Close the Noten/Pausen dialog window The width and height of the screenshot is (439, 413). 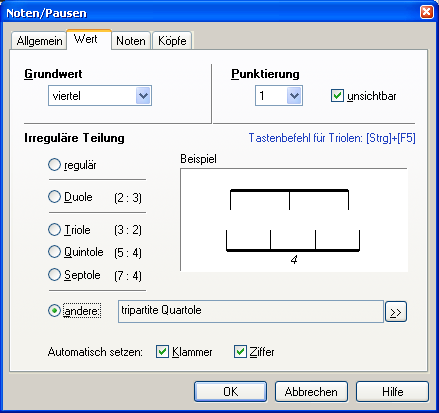click(x=427, y=12)
